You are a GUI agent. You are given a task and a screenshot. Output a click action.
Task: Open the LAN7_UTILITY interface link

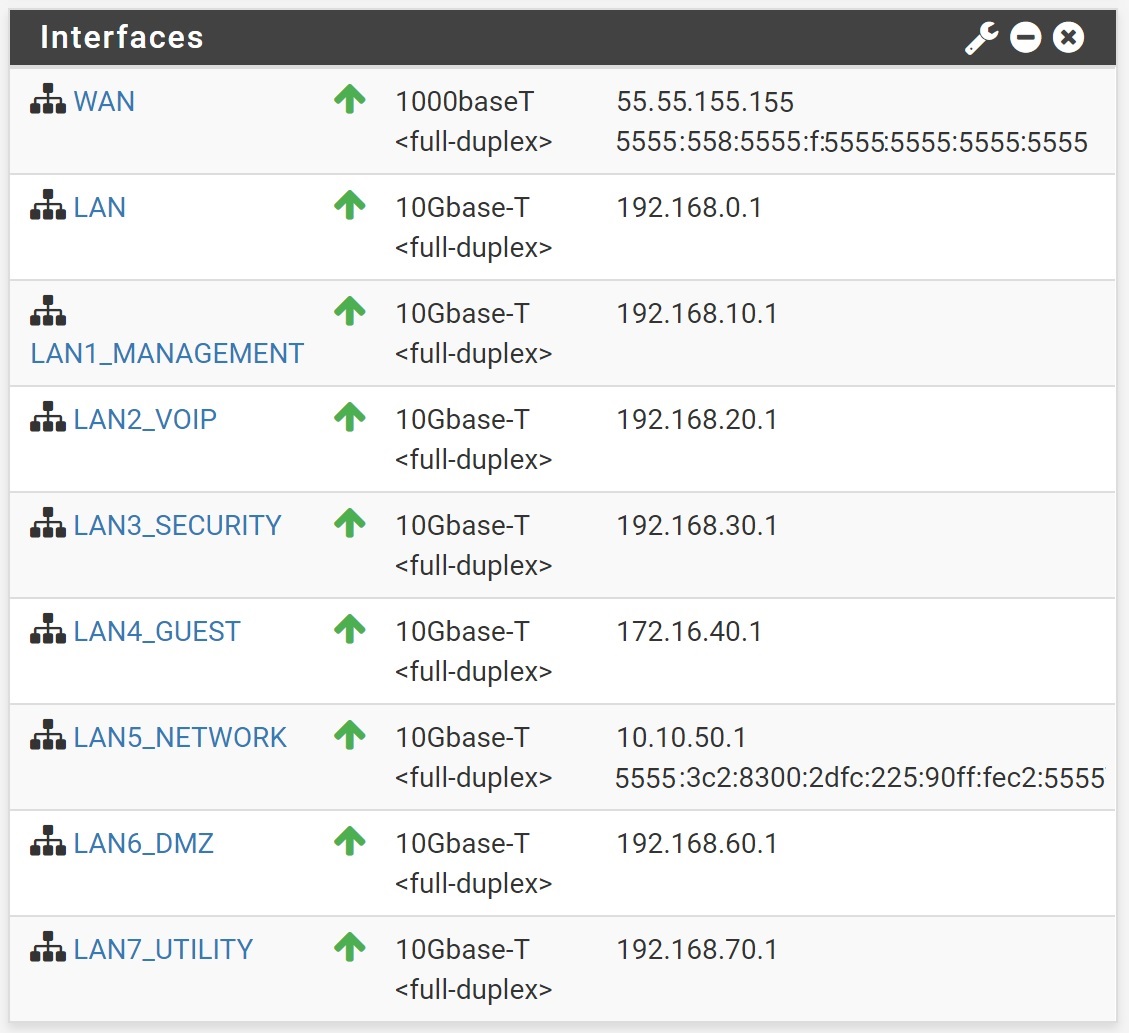pyautogui.click(x=163, y=950)
